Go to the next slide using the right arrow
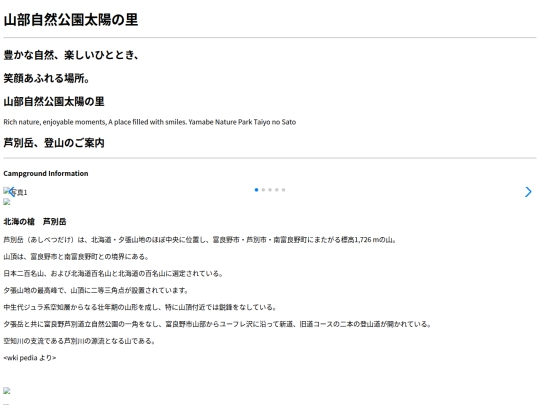540x405 pixels. point(528,192)
